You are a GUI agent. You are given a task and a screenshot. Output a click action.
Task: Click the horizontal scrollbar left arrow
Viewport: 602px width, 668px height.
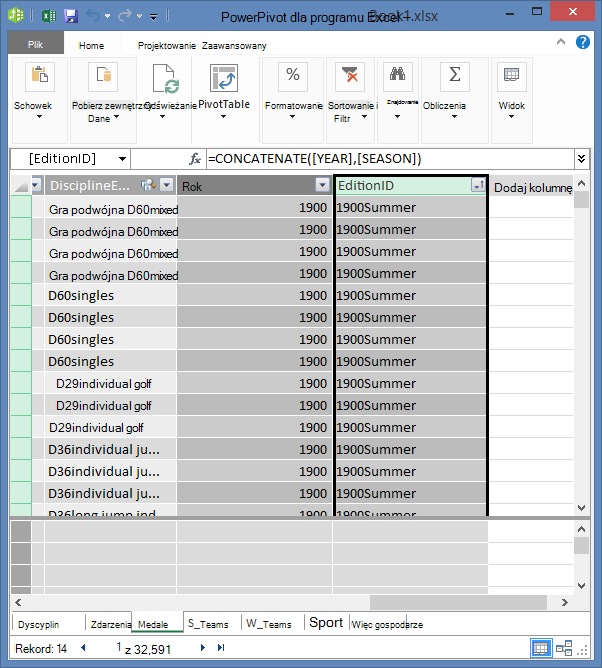[18, 602]
